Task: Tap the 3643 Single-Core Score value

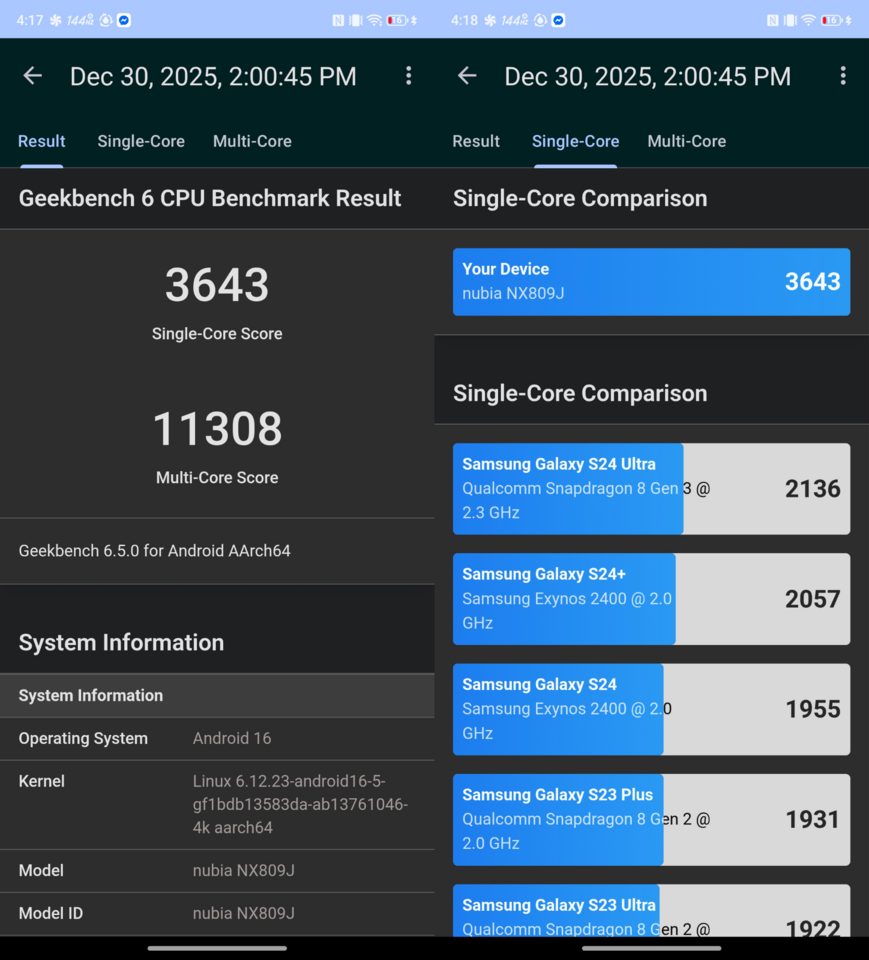Action: [x=217, y=285]
